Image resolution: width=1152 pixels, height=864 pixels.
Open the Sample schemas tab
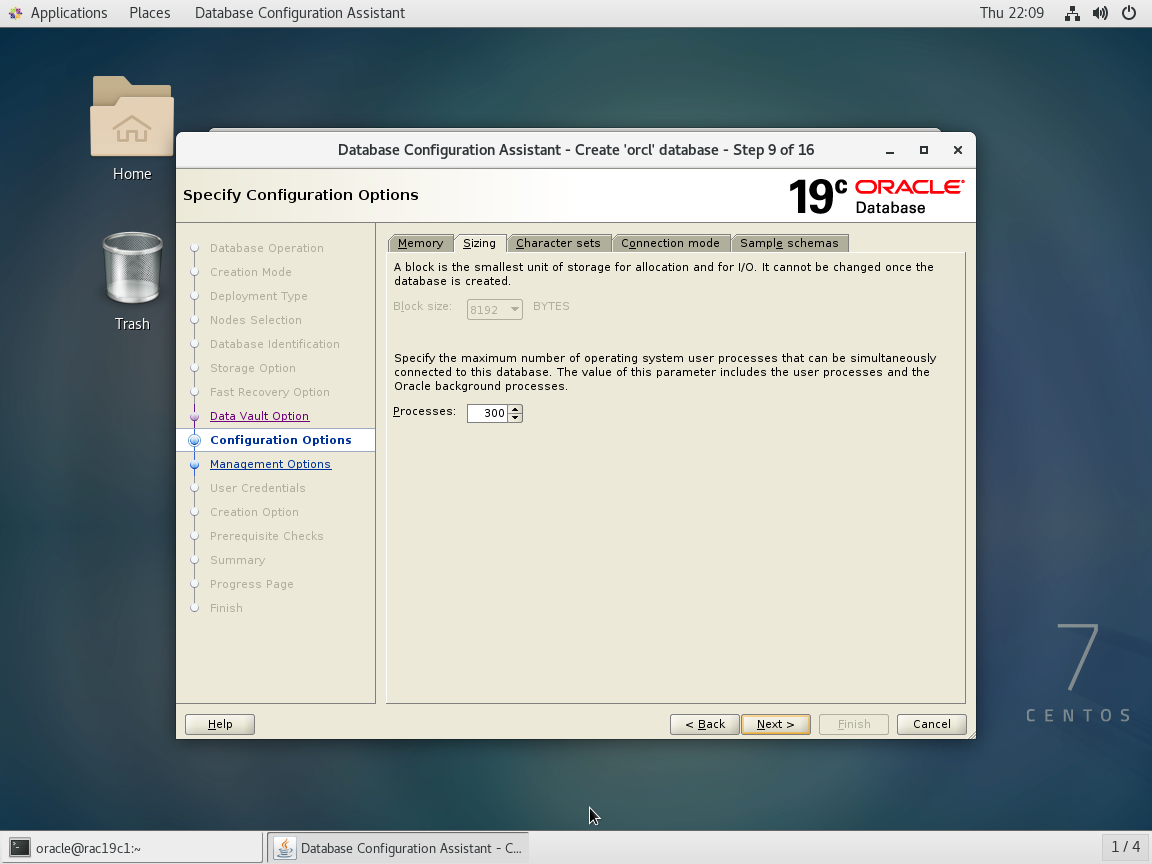(790, 242)
